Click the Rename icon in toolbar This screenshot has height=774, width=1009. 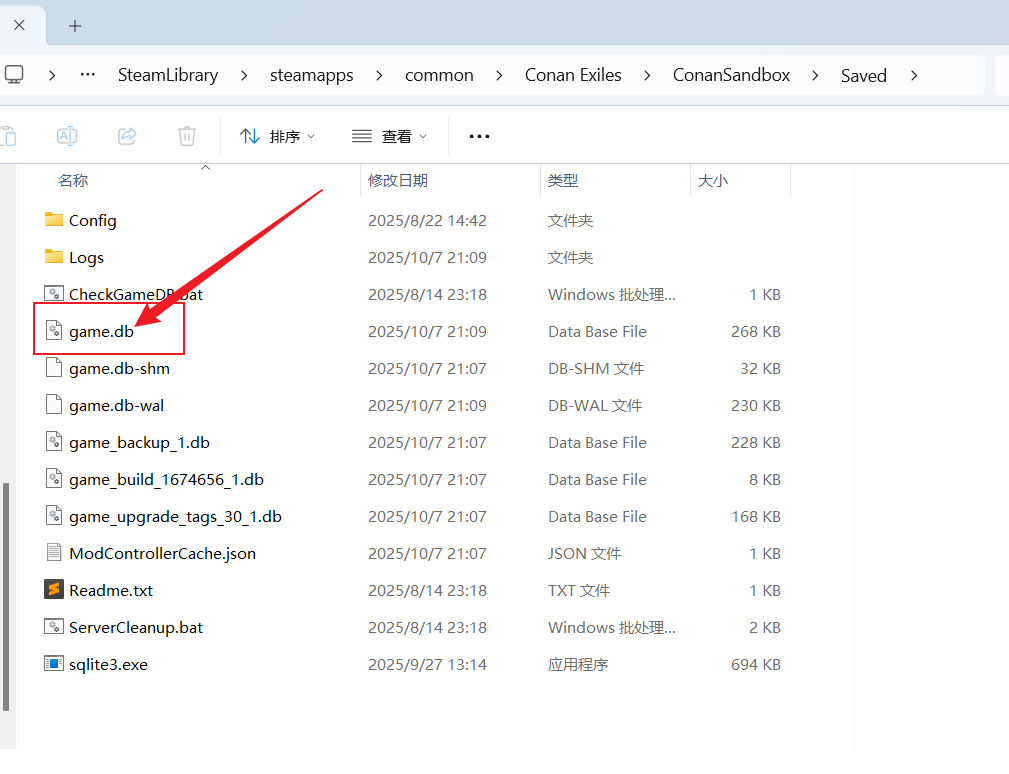click(x=67, y=136)
